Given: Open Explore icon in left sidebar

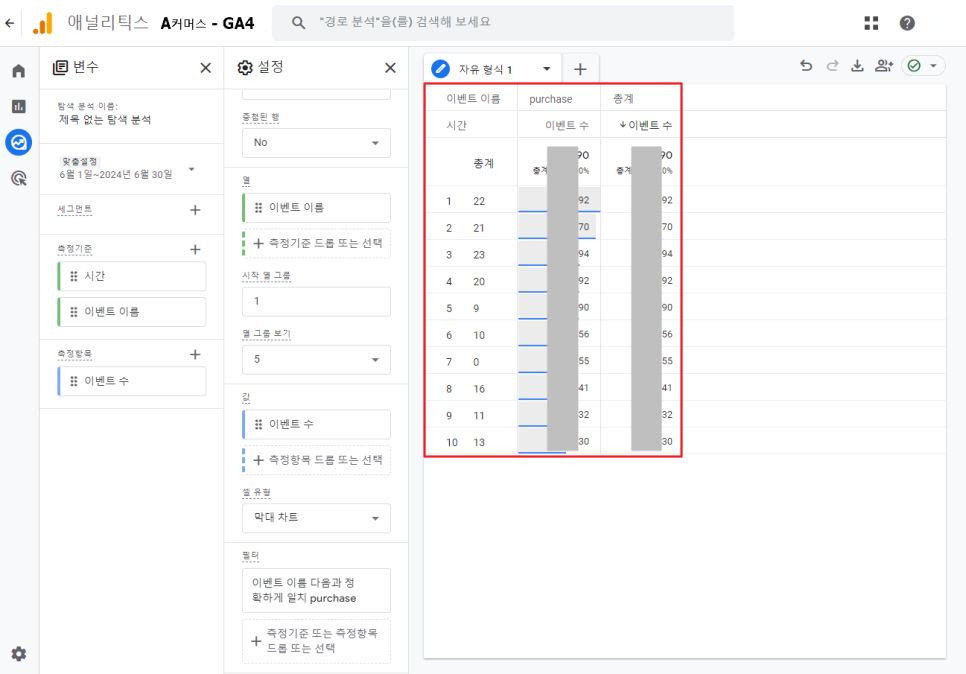Looking at the screenshot, I should pos(18,142).
